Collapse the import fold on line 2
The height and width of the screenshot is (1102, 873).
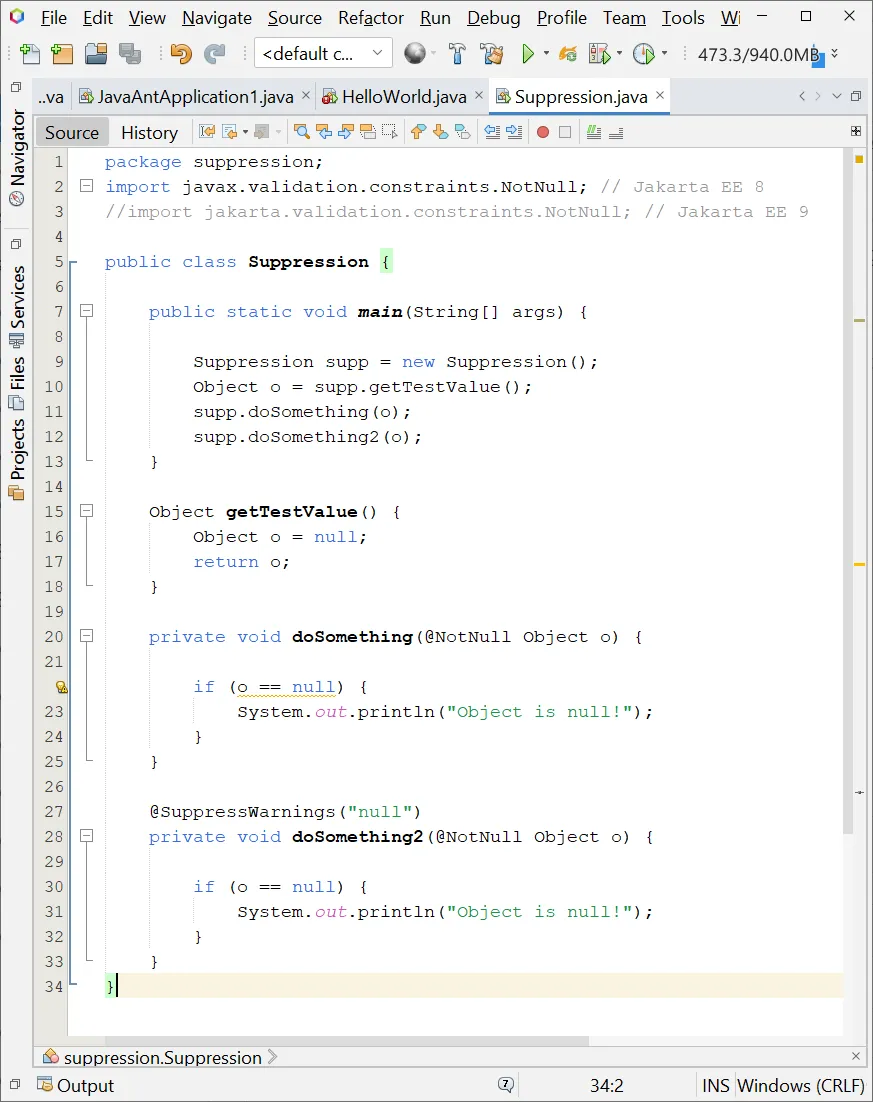(86, 186)
